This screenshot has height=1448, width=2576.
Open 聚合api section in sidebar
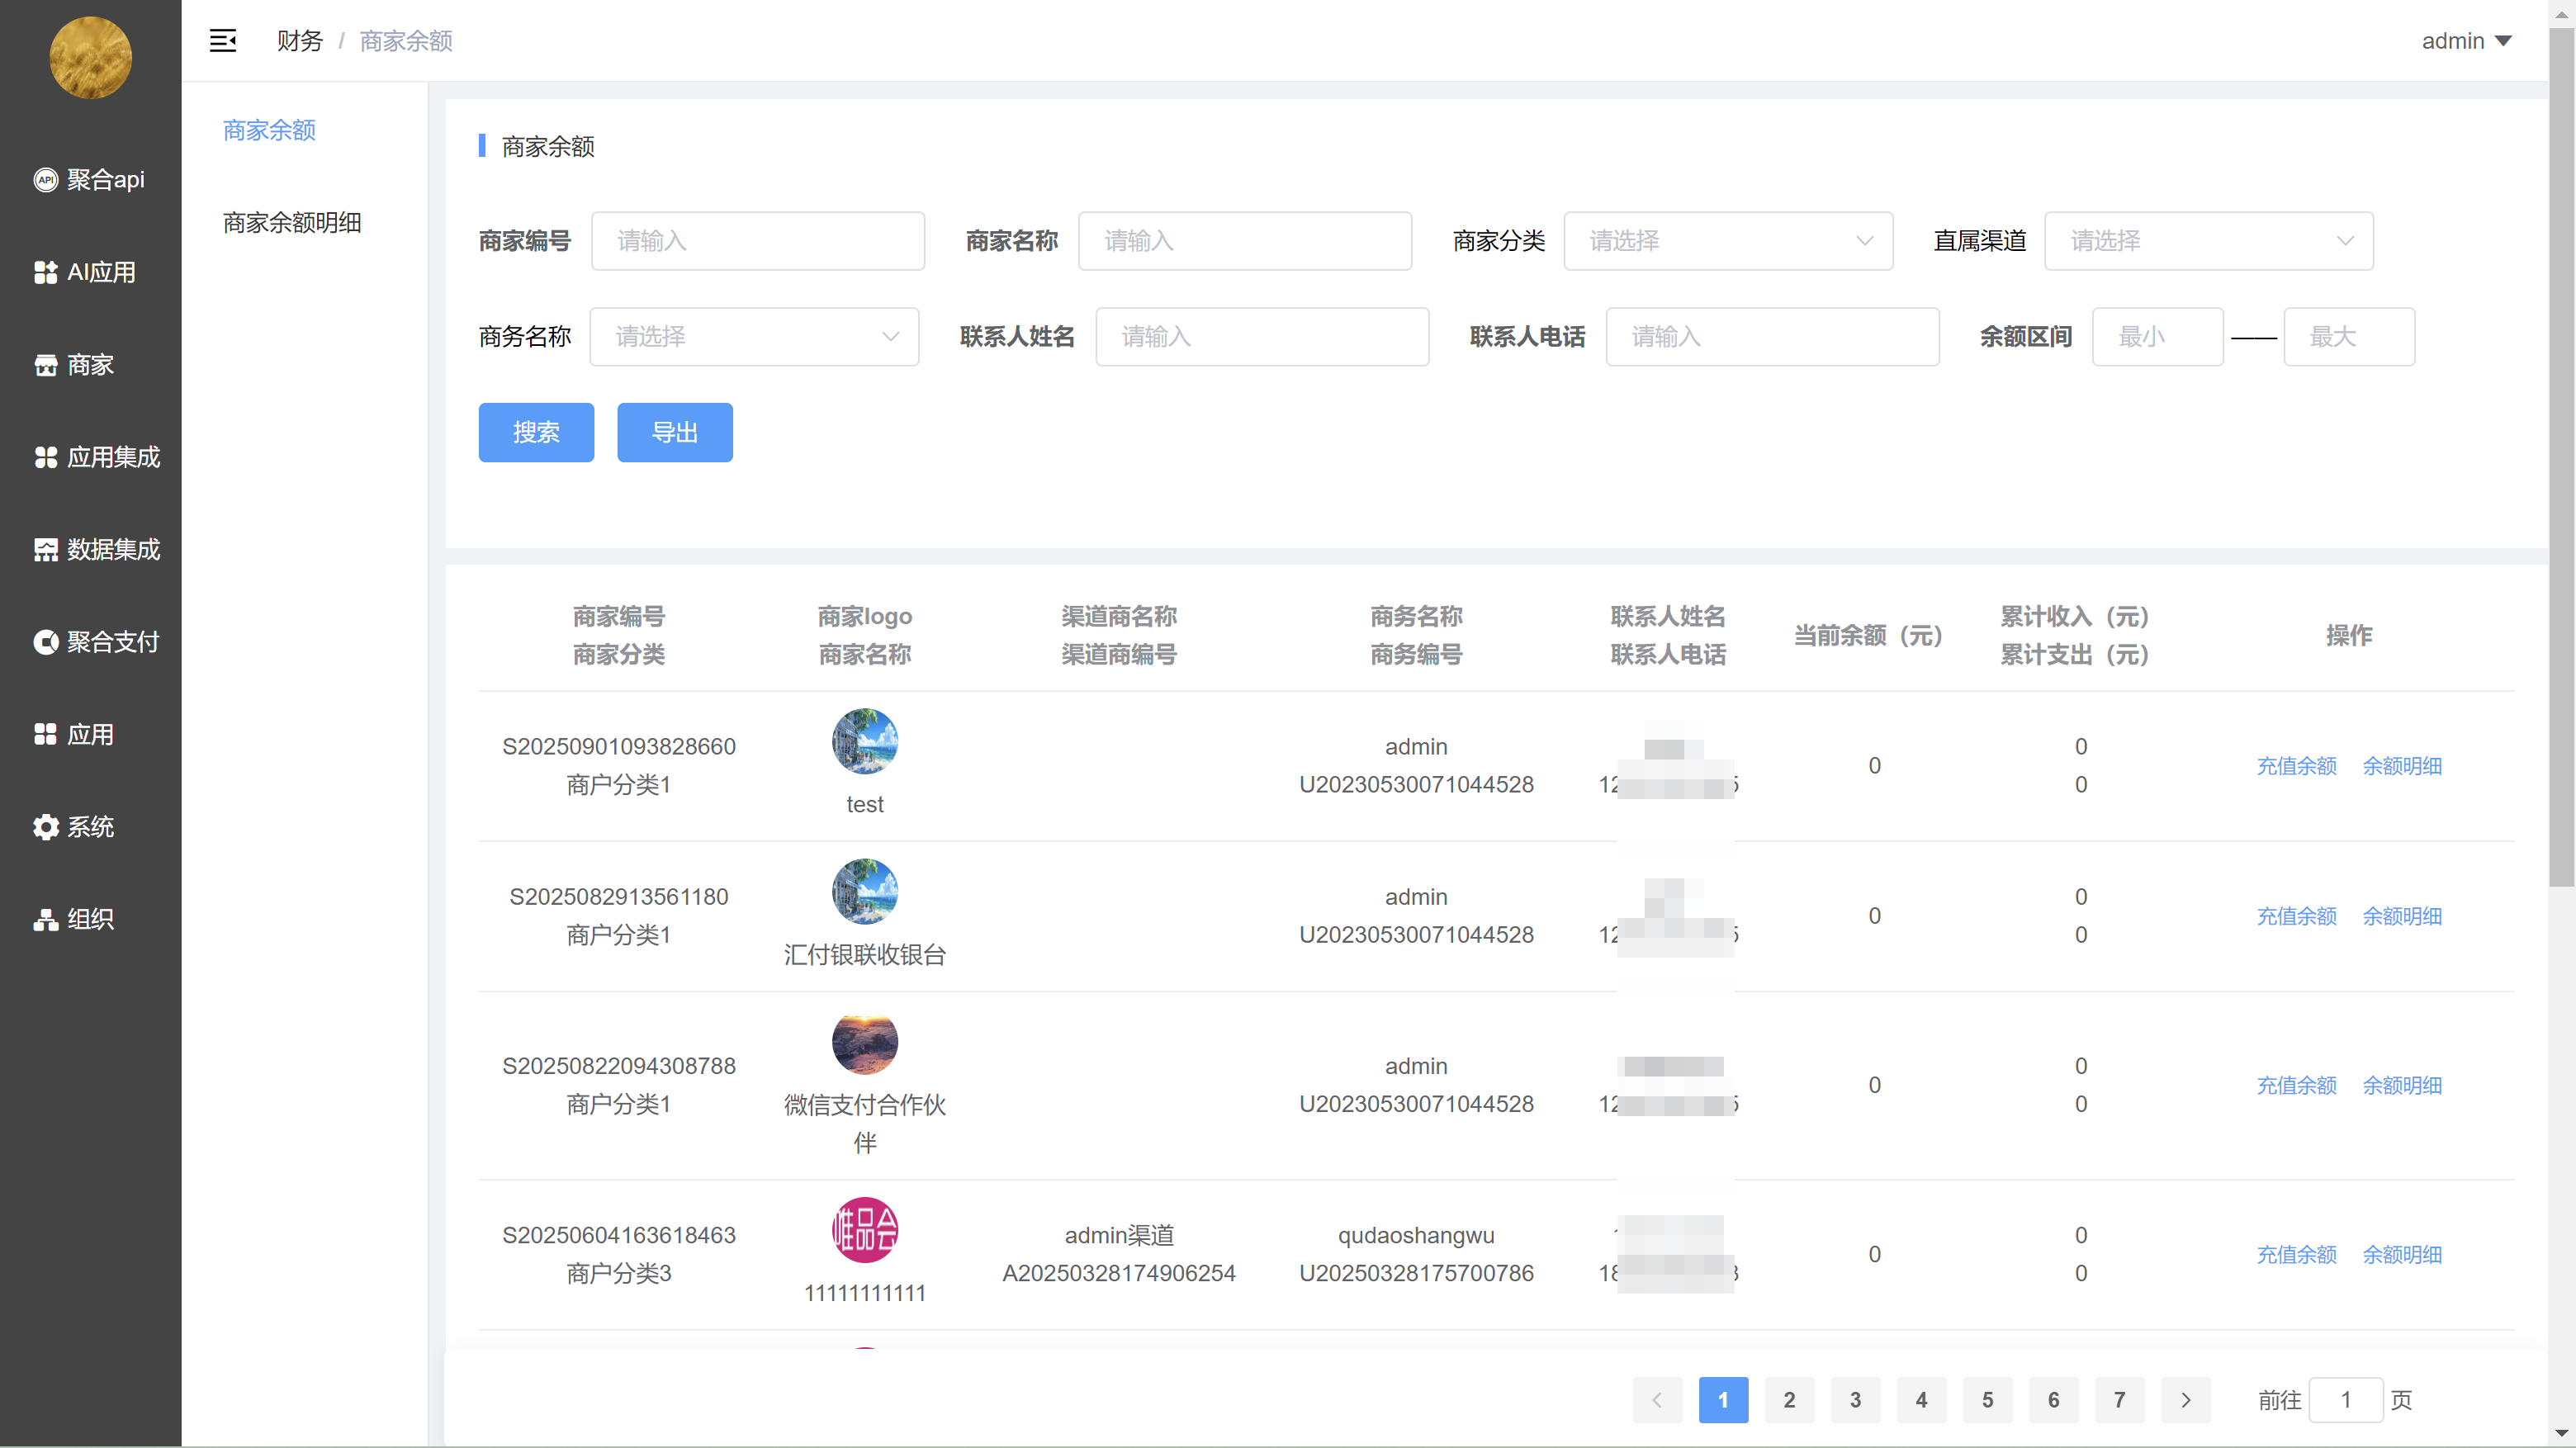(x=90, y=180)
